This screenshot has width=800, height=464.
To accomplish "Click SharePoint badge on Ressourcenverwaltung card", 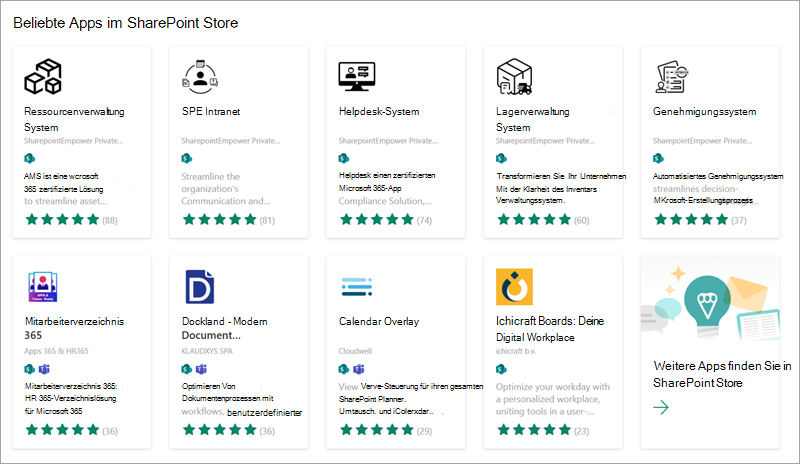I will click(x=30, y=158).
